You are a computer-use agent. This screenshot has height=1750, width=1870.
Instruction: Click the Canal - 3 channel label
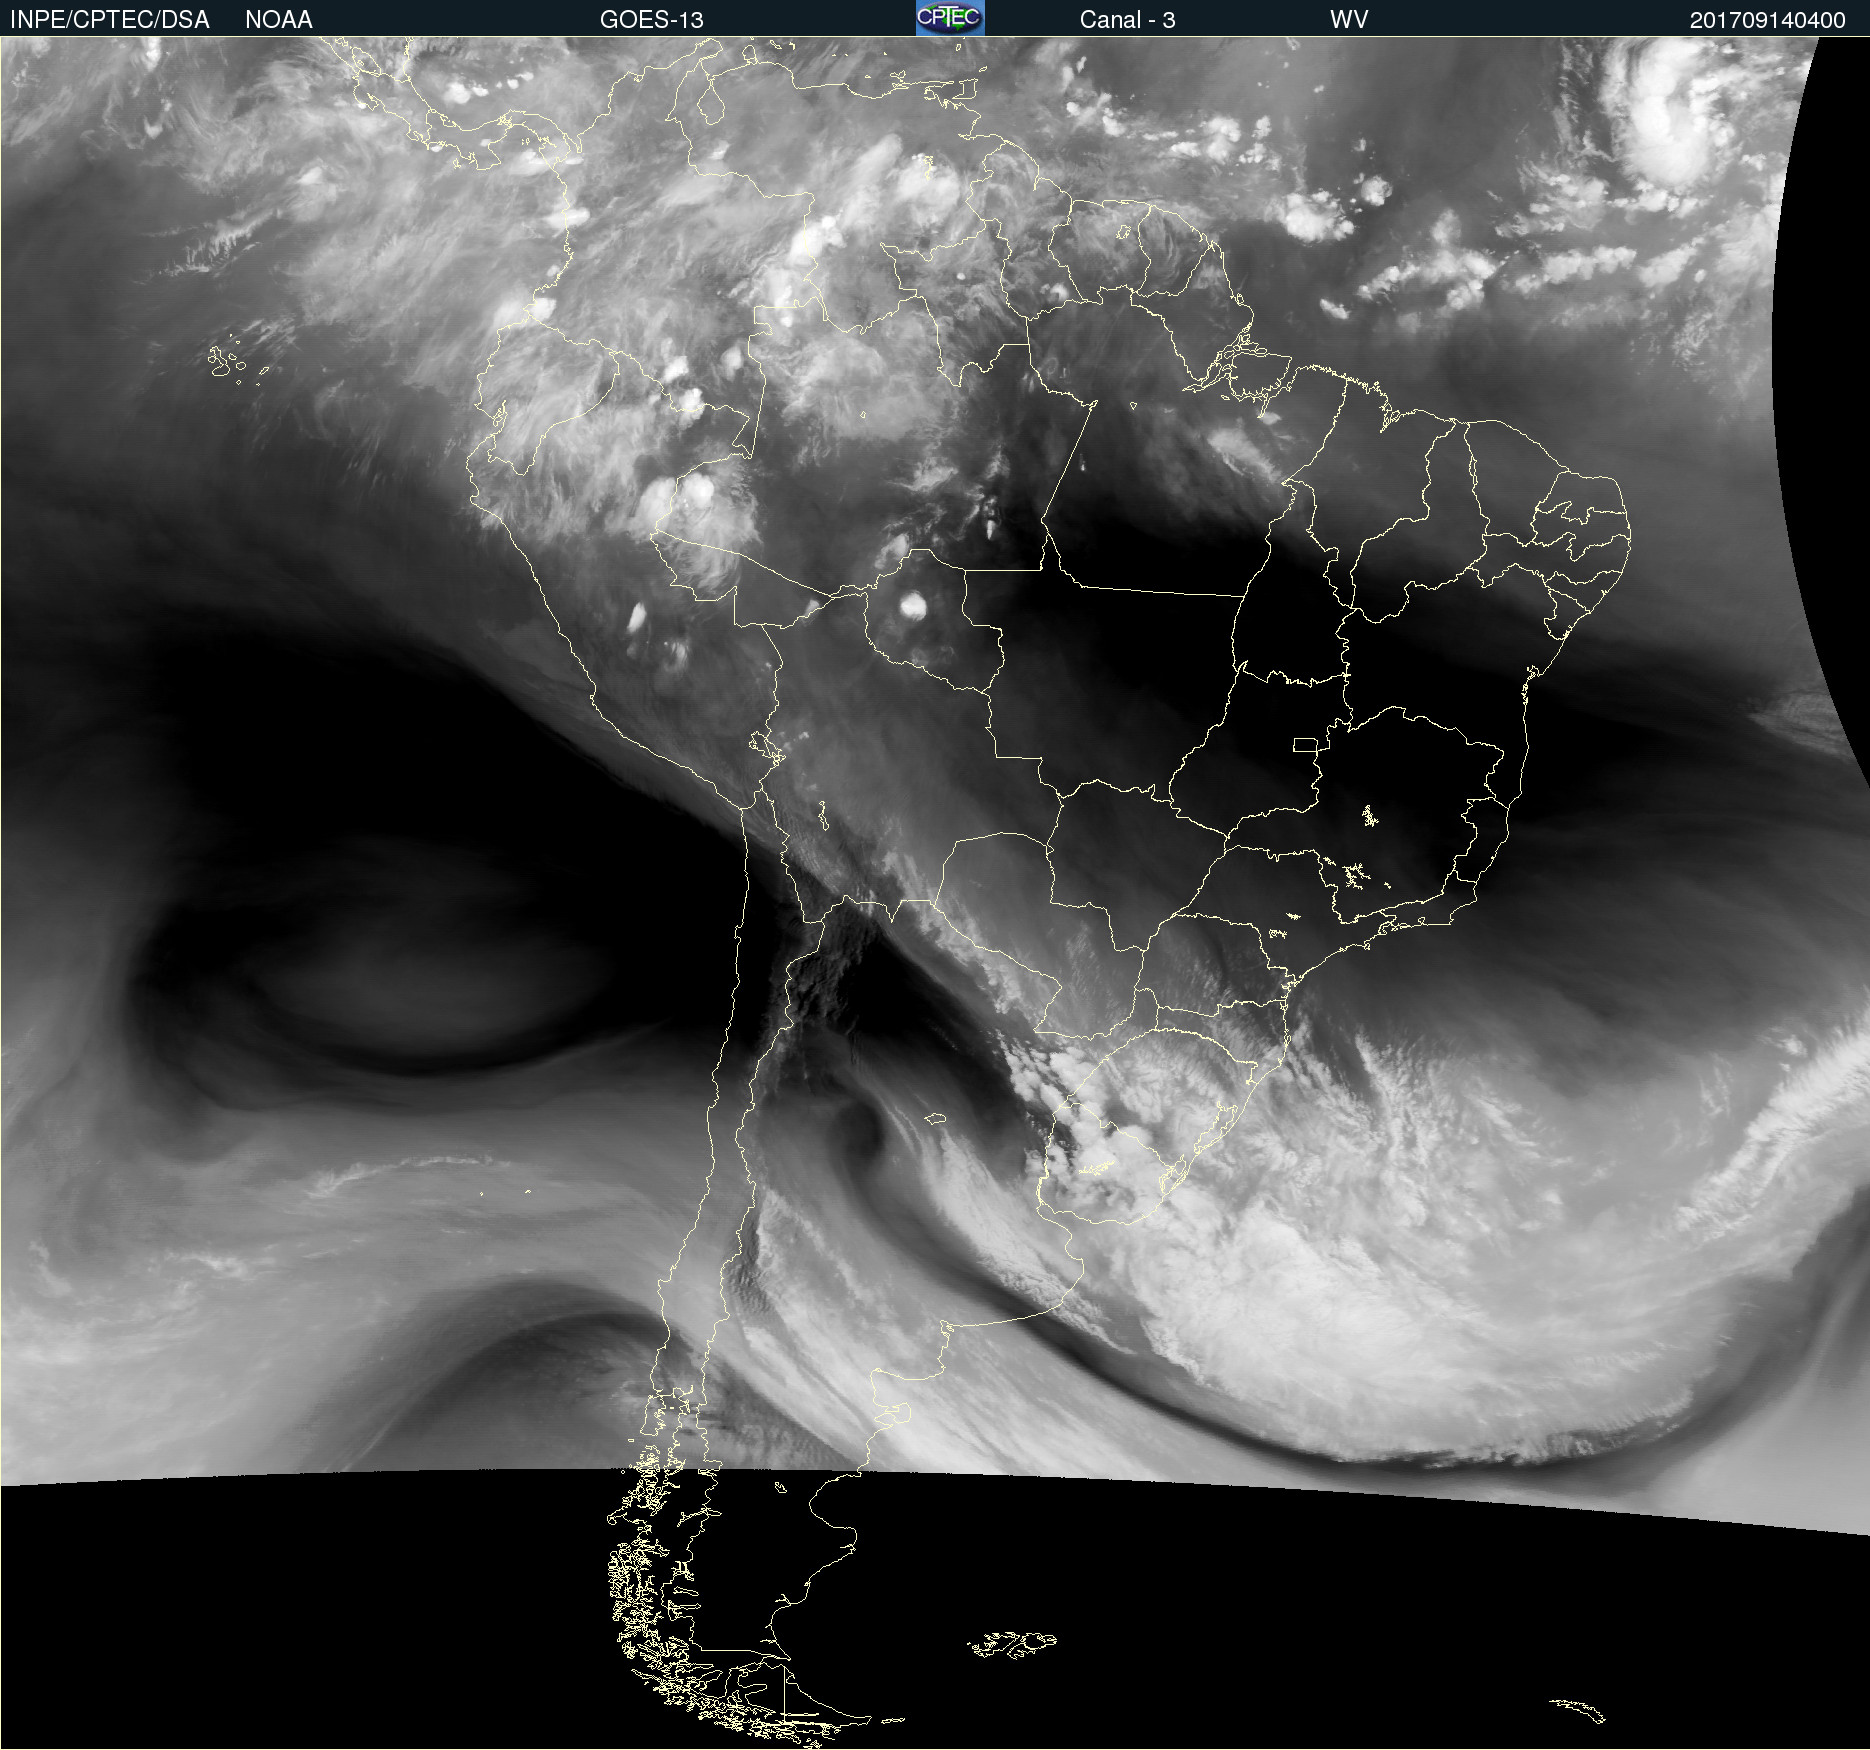tap(1127, 20)
